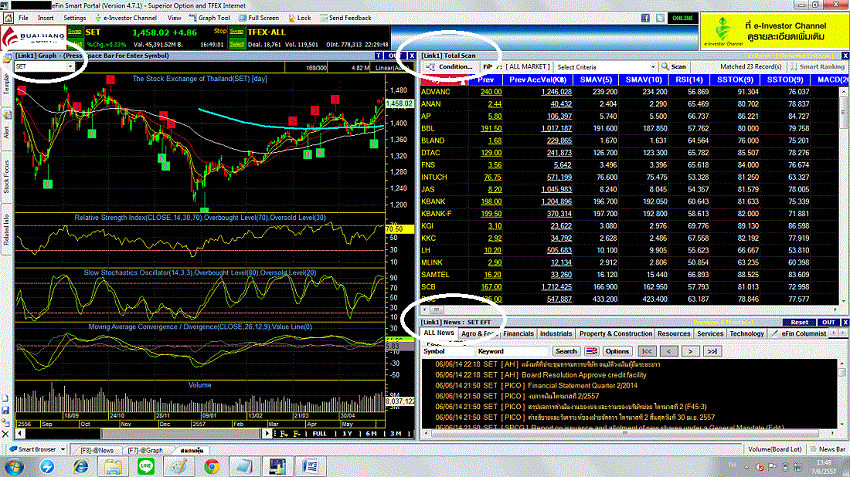The image size is (850, 477).
Task: Click the Reset button in News panel
Action: pyautogui.click(x=799, y=323)
